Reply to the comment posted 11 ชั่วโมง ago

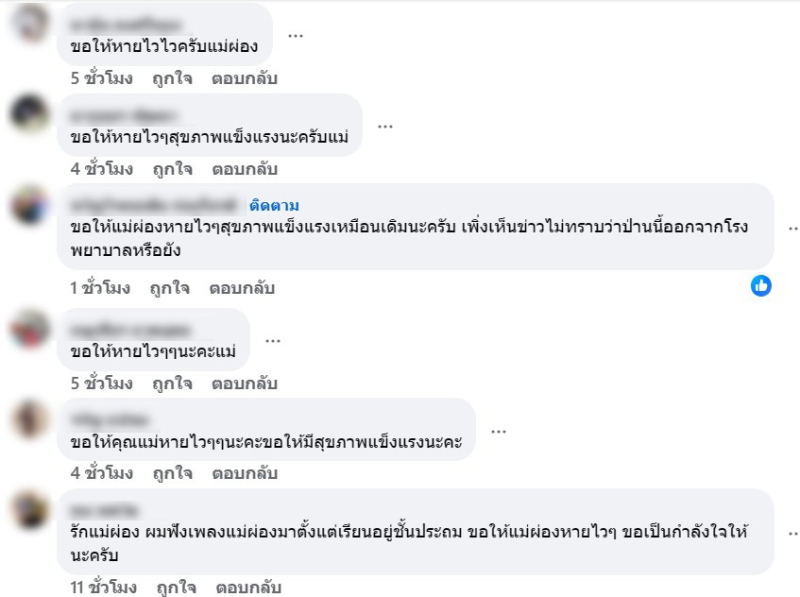248,587
